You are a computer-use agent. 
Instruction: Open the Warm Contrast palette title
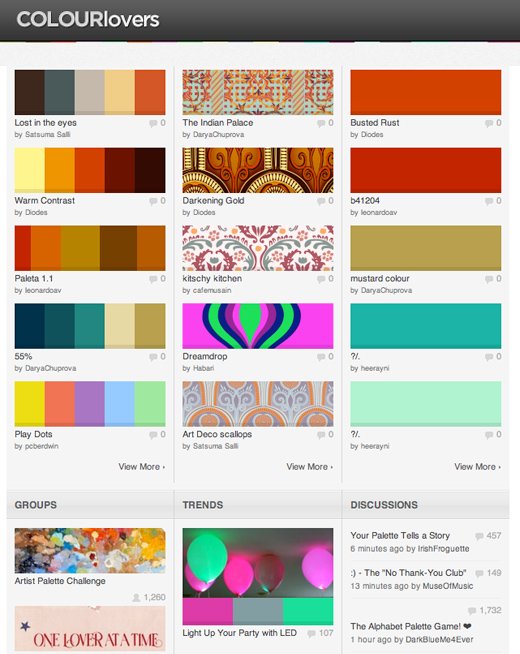[x=45, y=201]
